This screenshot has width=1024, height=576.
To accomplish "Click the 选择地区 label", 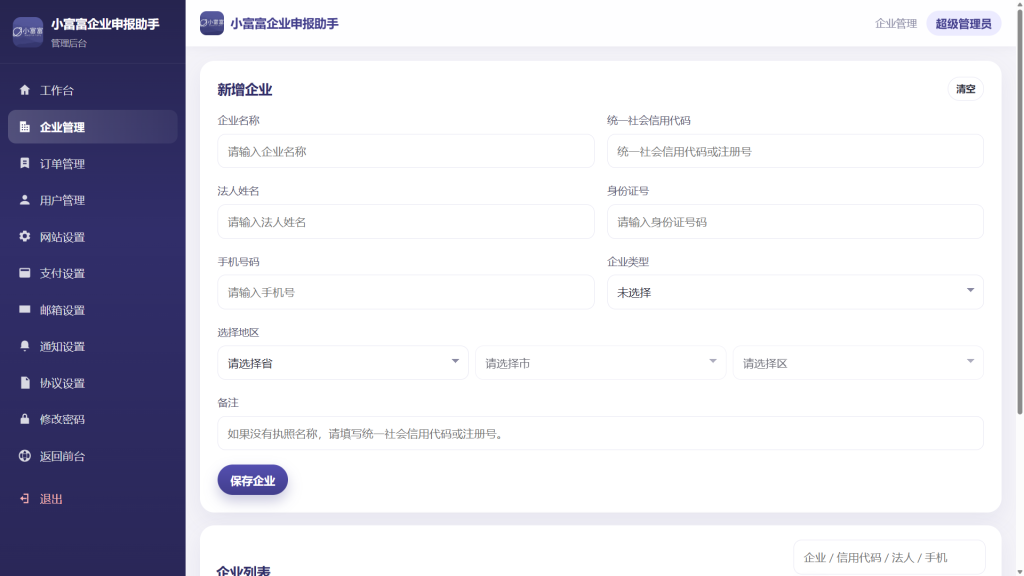I will pos(238,332).
